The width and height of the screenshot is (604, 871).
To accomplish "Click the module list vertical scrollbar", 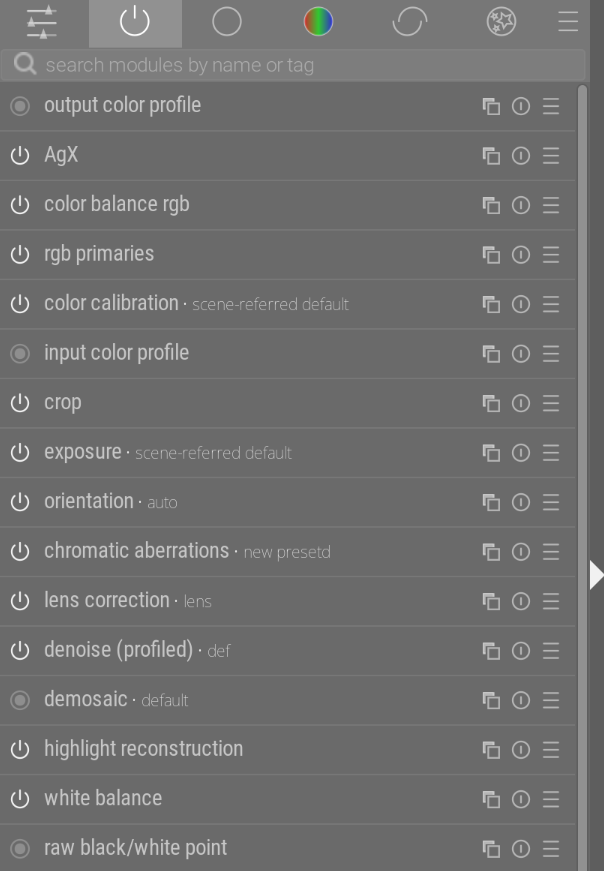I will click(582, 478).
